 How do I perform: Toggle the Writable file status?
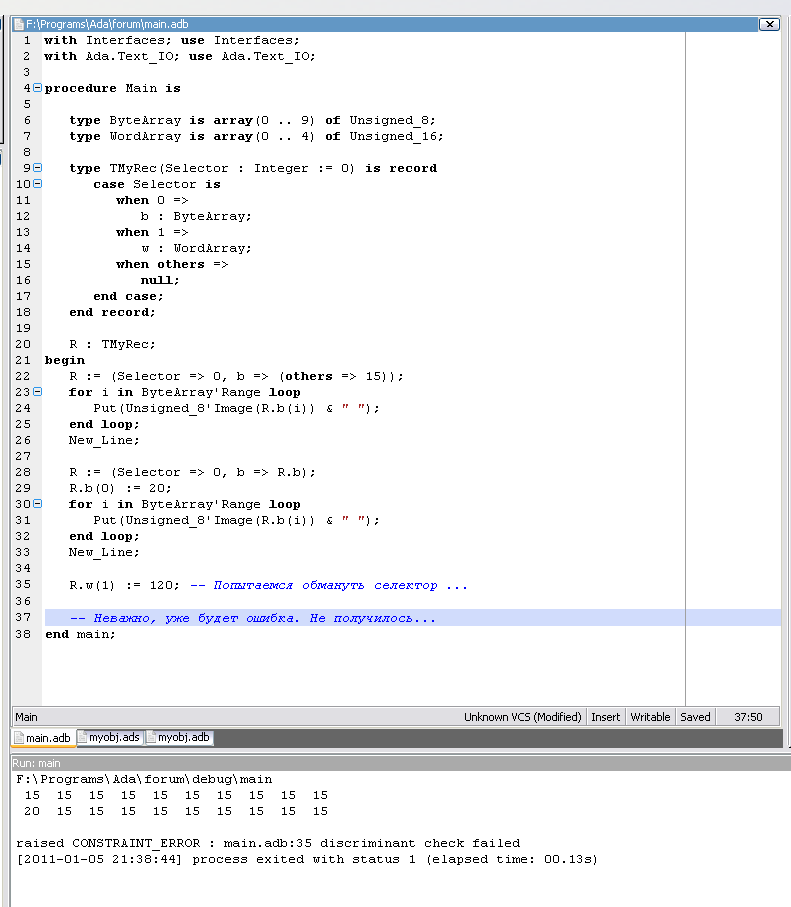click(x=650, y=717)
